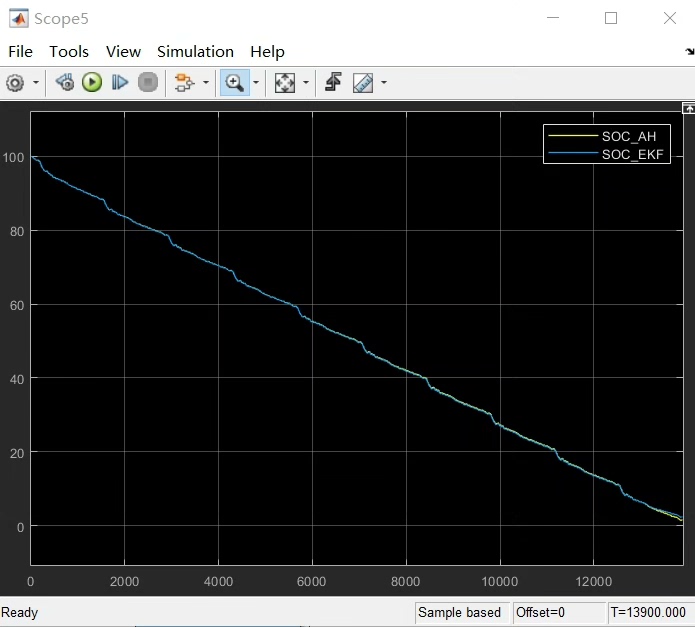Click the SOC_EKF legend entry
Screen dimensions: 695x627
point(633,155)
